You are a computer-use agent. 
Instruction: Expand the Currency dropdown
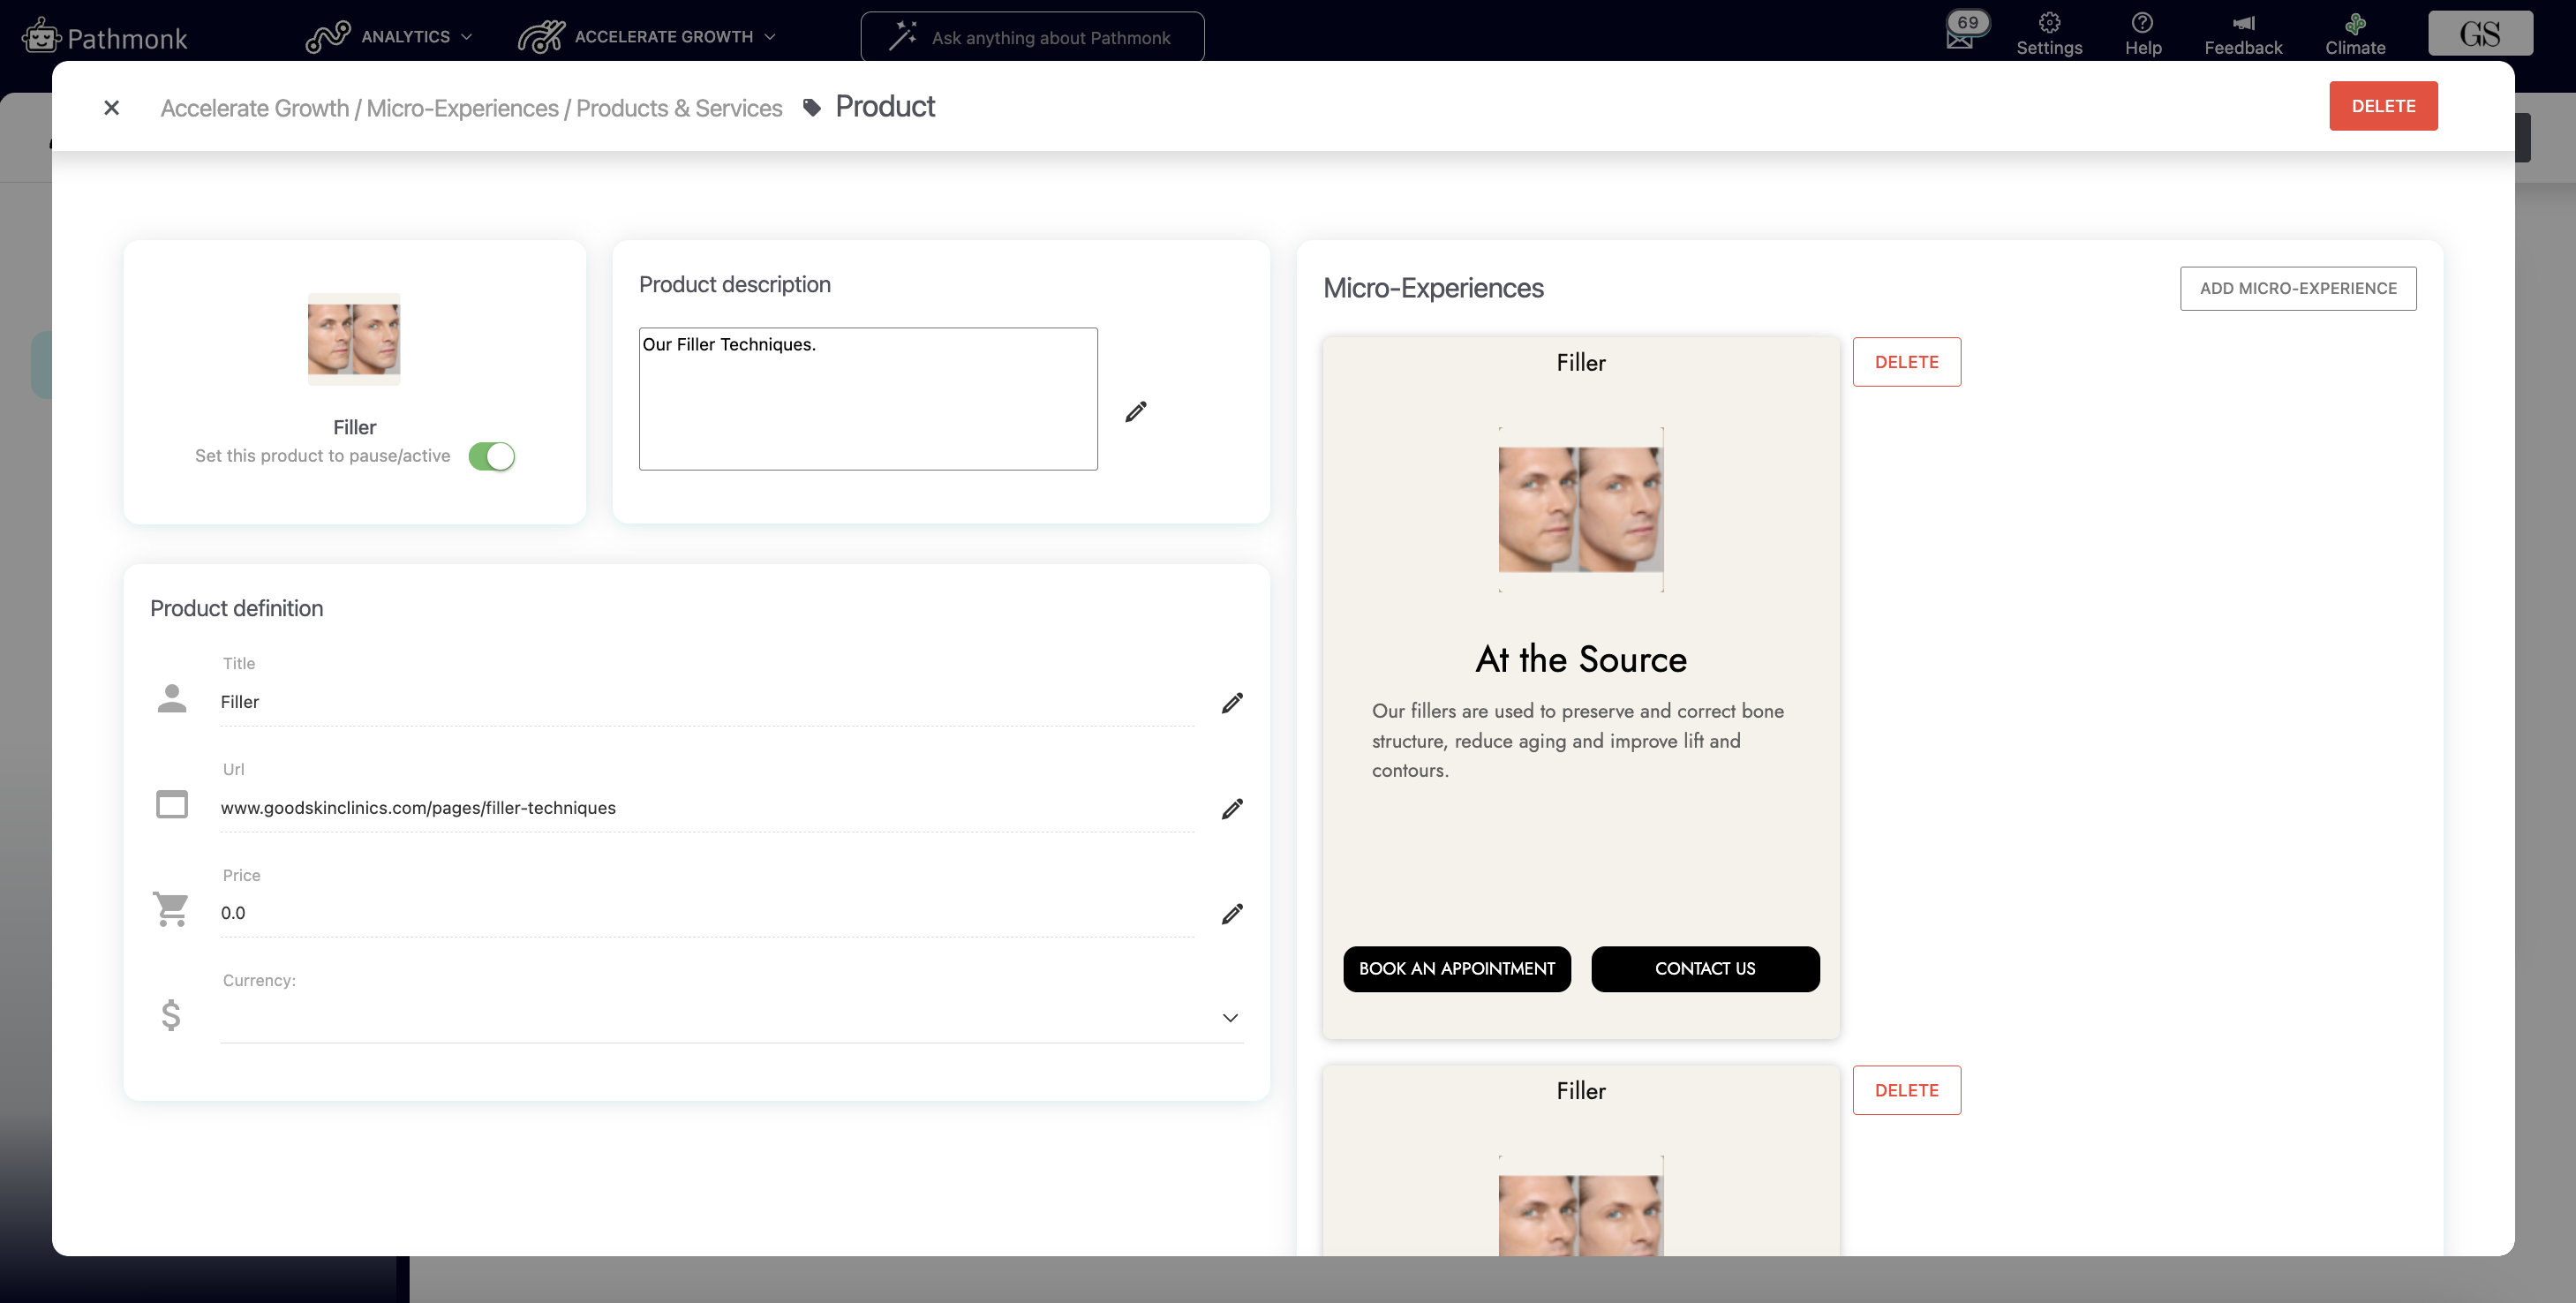tap(1229, 1018)
